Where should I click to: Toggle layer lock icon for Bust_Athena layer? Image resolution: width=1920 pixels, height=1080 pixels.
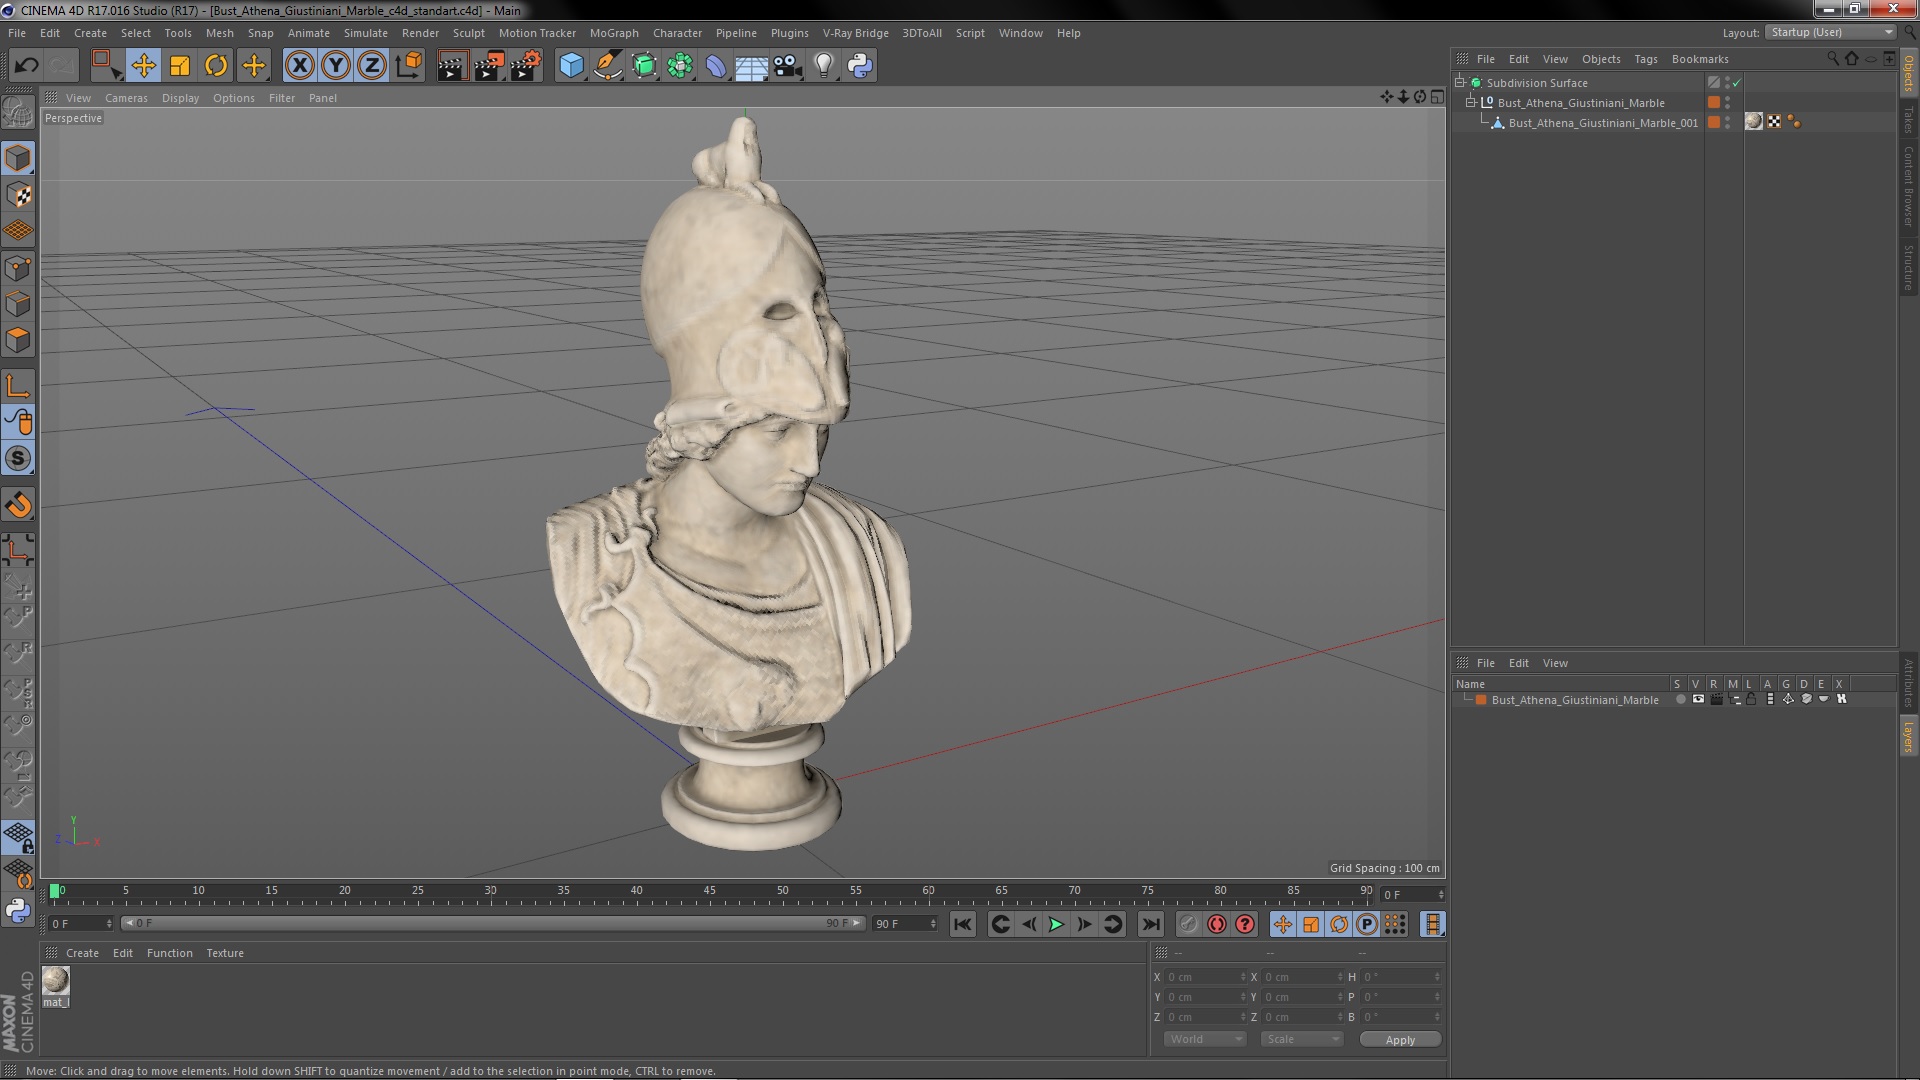[1751, 699]
